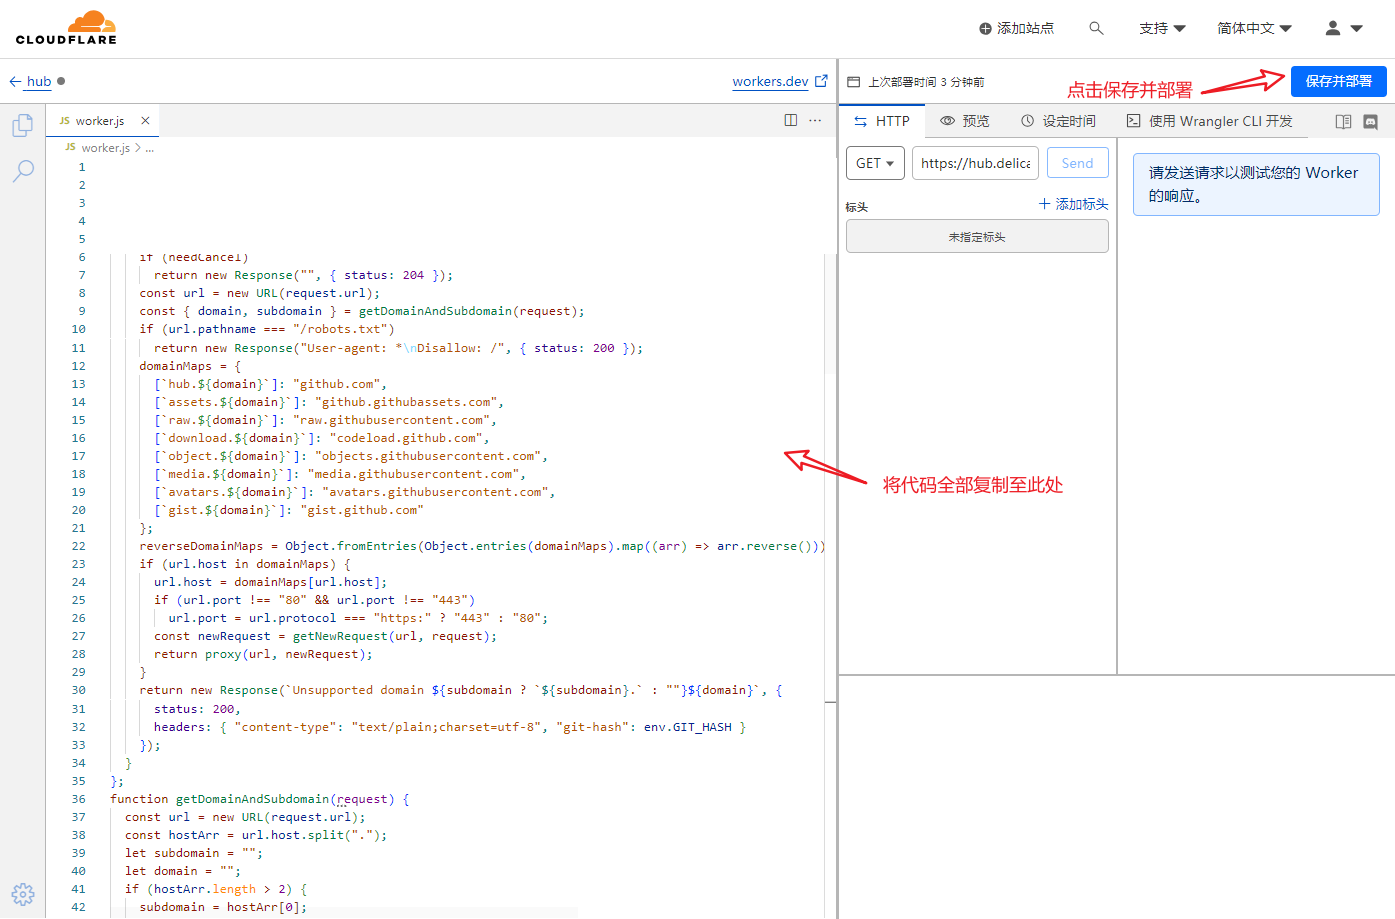Viewport: 1395px width, 919px height.
Task: Click the "github.githubassets.com" string on line 14
Action: (406, 402)
